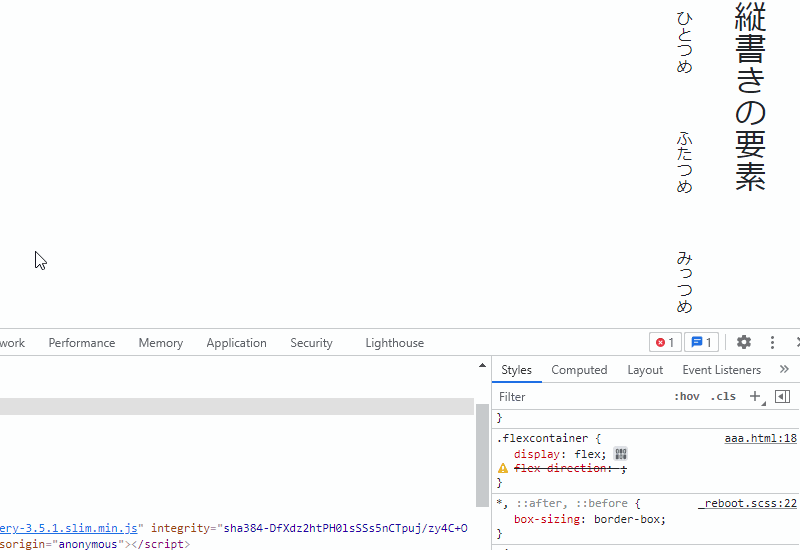Screen dimensions: 800x550
Task: Click the flex value of display
Action: [x=587, y=454]
